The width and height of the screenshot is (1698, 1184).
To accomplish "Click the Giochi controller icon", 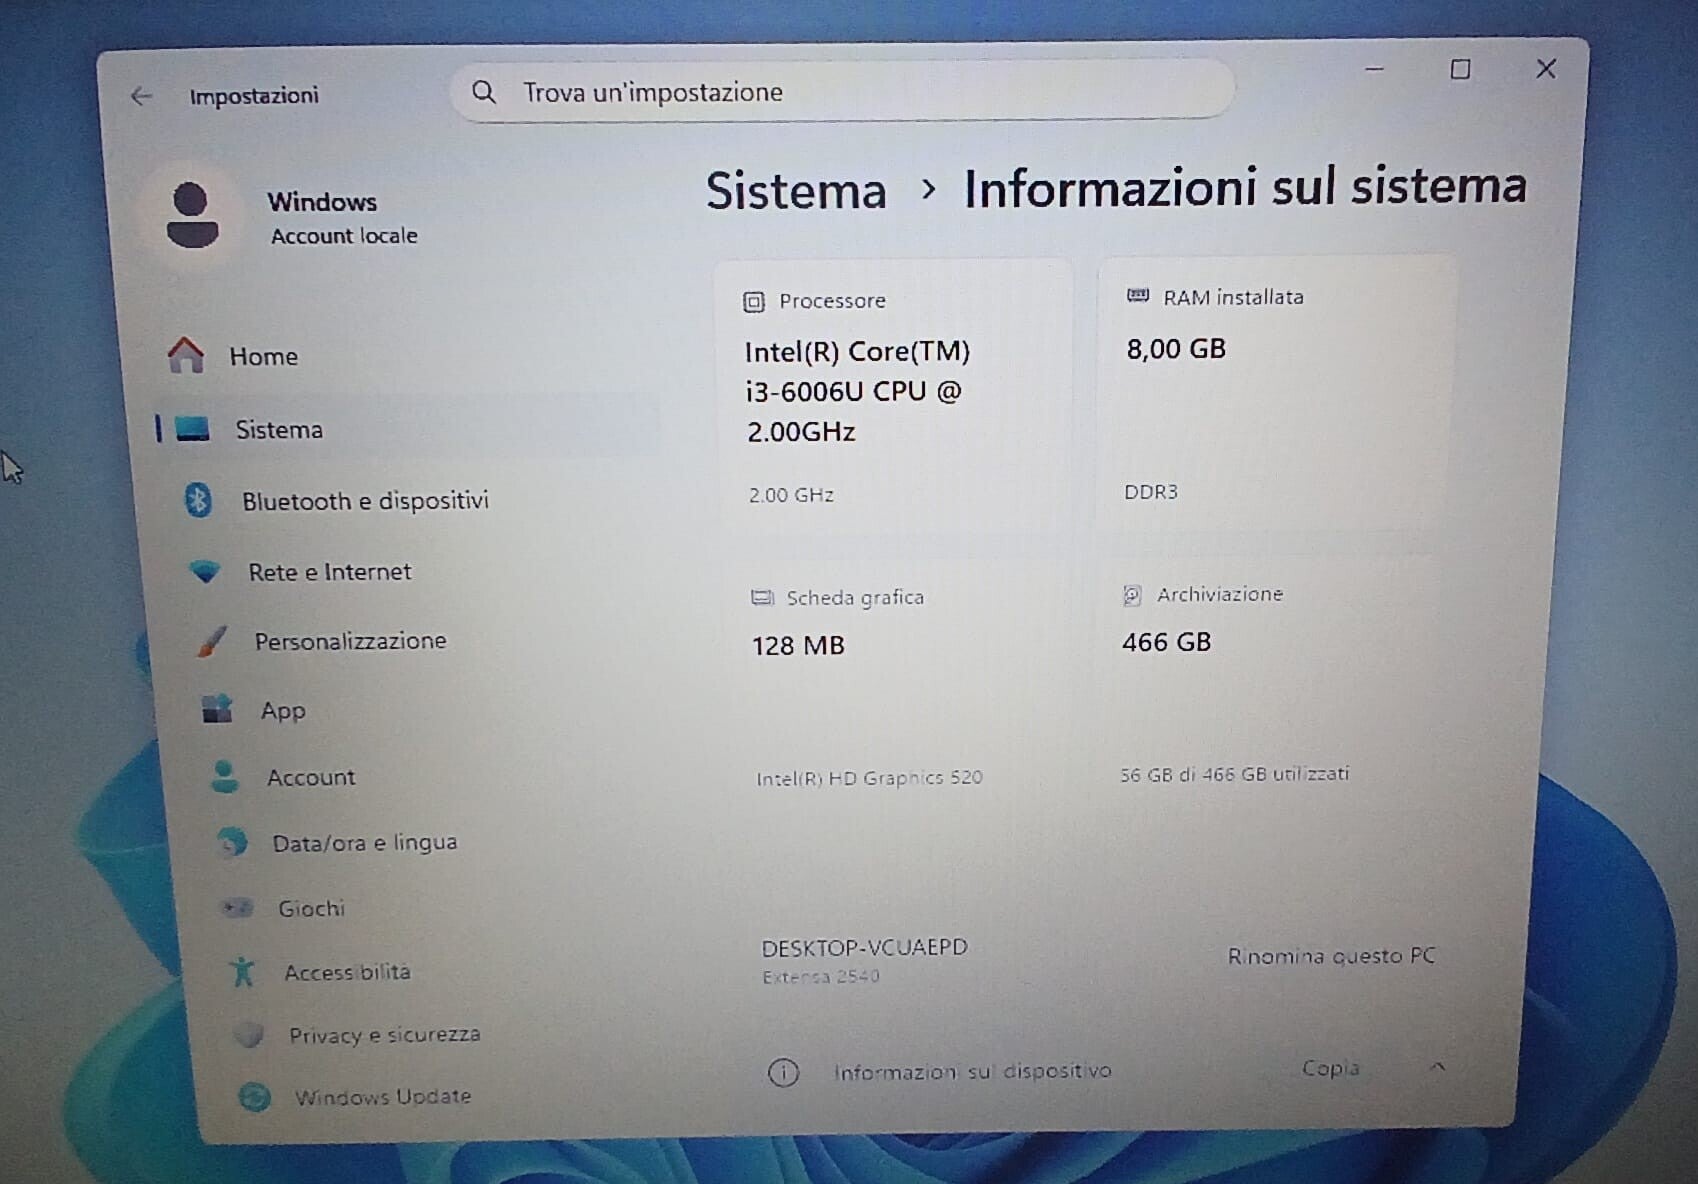I will (237, 908).
